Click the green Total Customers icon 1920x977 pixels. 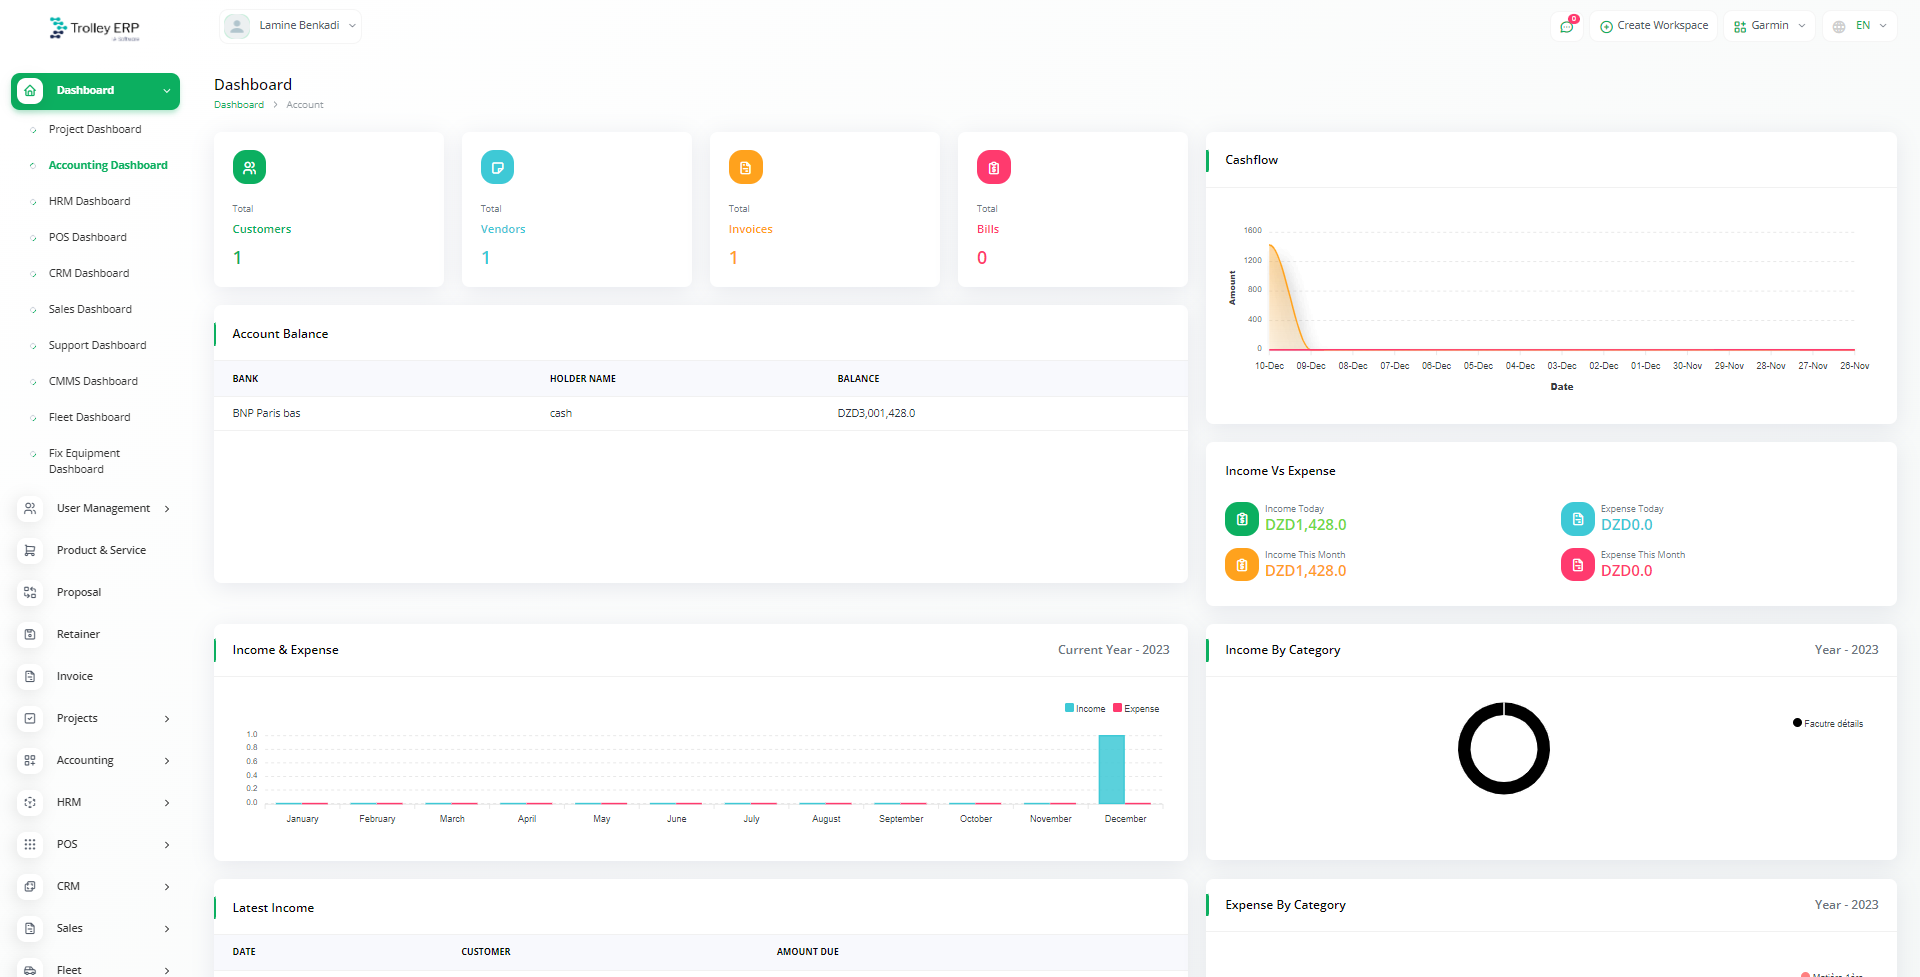tap(249, 167)
